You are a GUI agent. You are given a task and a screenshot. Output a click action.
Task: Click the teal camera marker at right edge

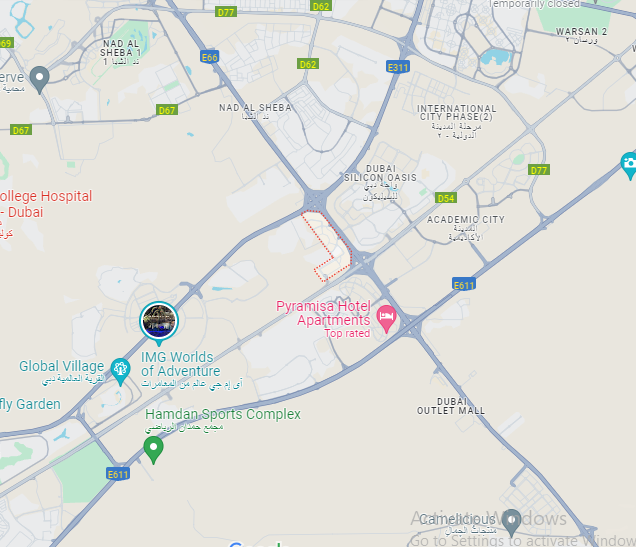(x=628, y=165)
